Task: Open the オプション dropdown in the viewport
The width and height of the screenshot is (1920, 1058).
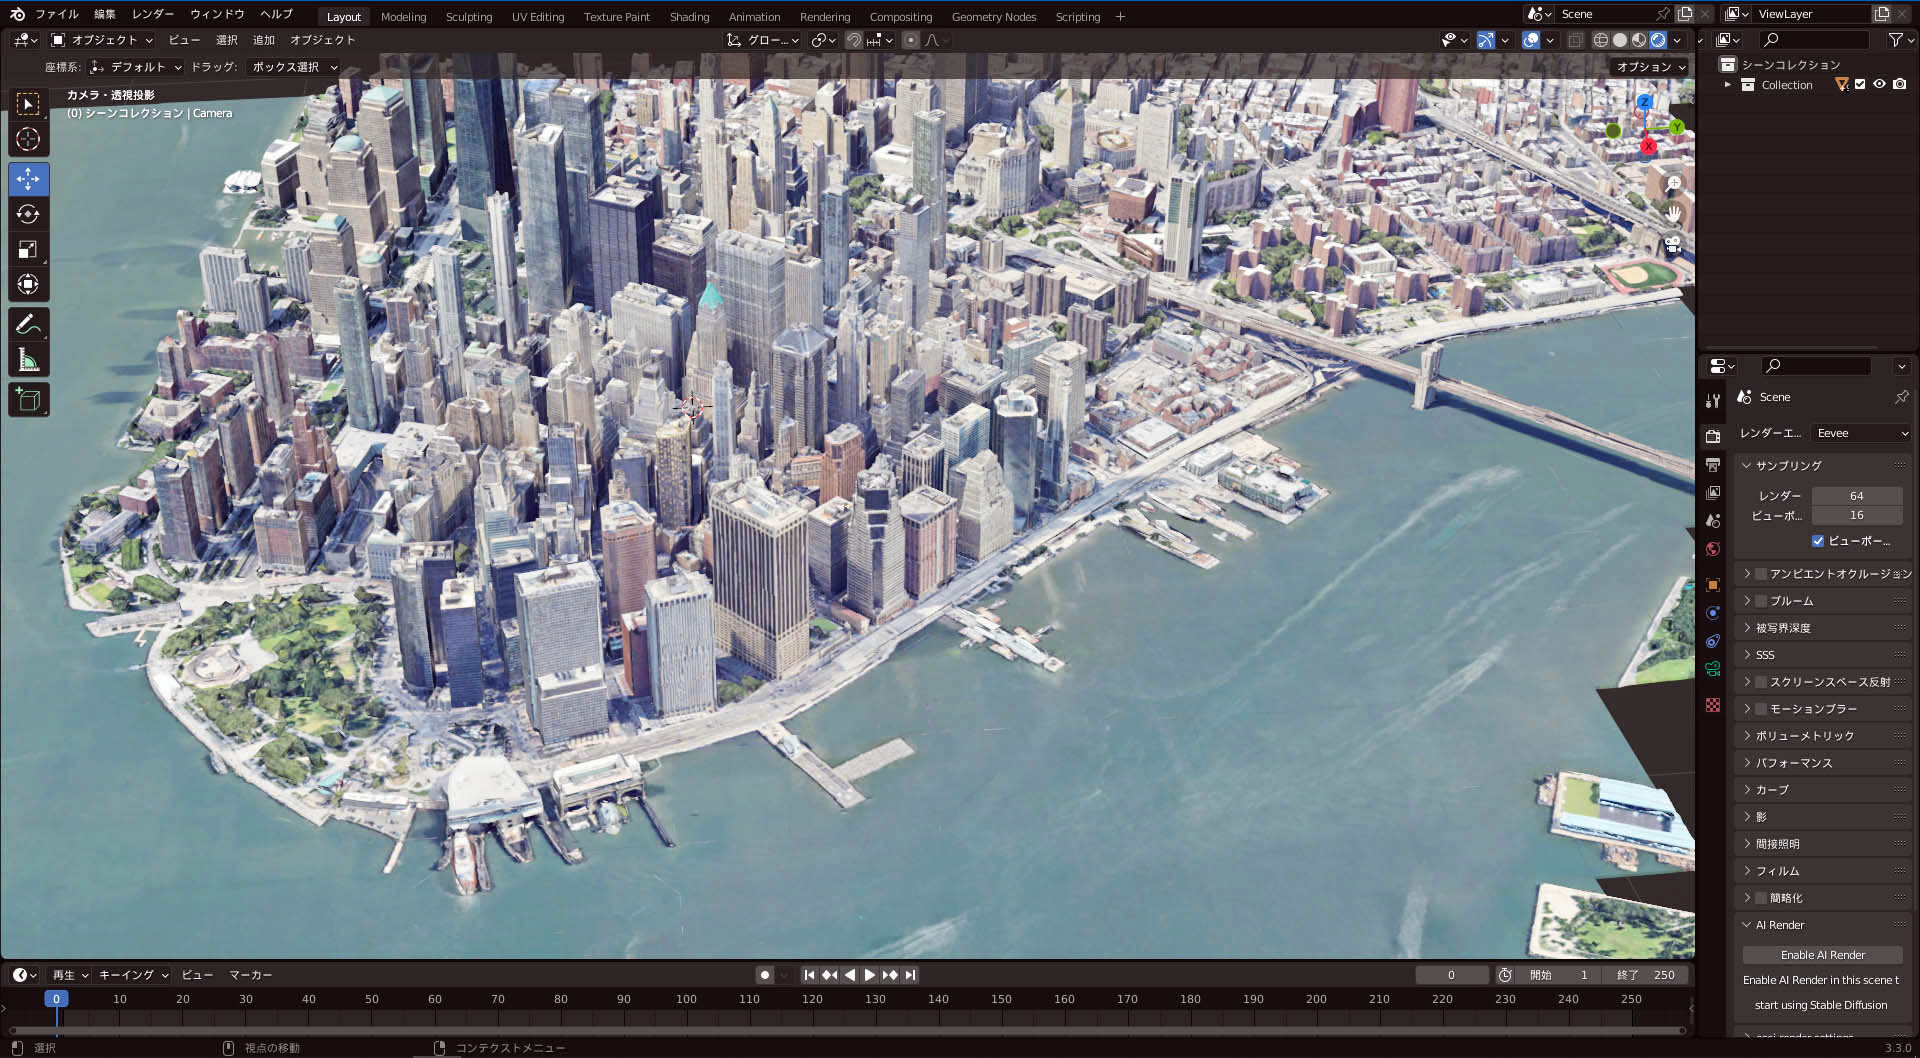Action: [1651, 66]
